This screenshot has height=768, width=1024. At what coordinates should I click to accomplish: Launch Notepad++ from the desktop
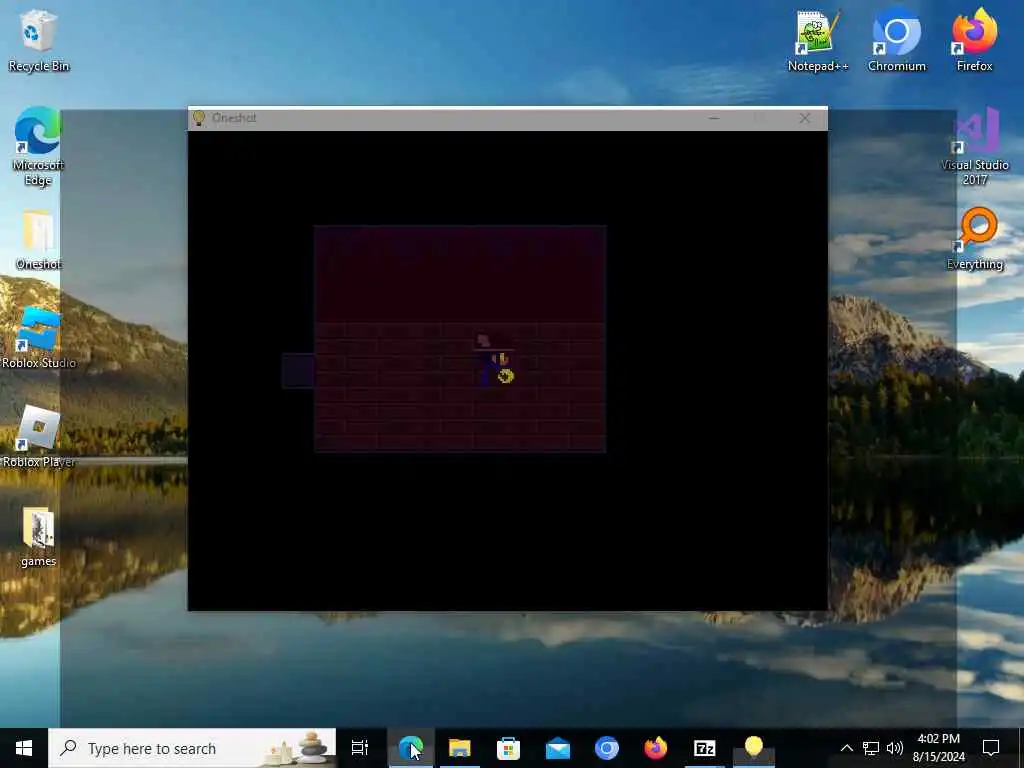tap(818, 40)
